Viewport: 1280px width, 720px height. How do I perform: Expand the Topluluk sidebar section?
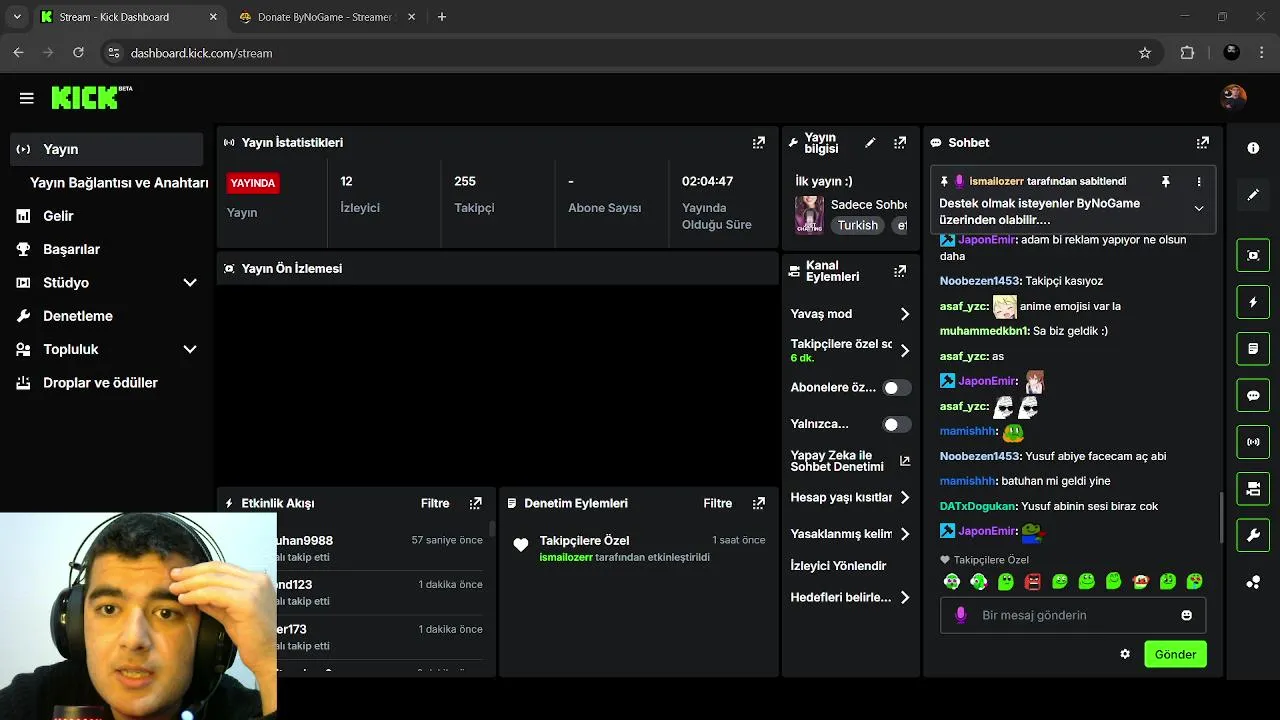(x=190, y=349)
